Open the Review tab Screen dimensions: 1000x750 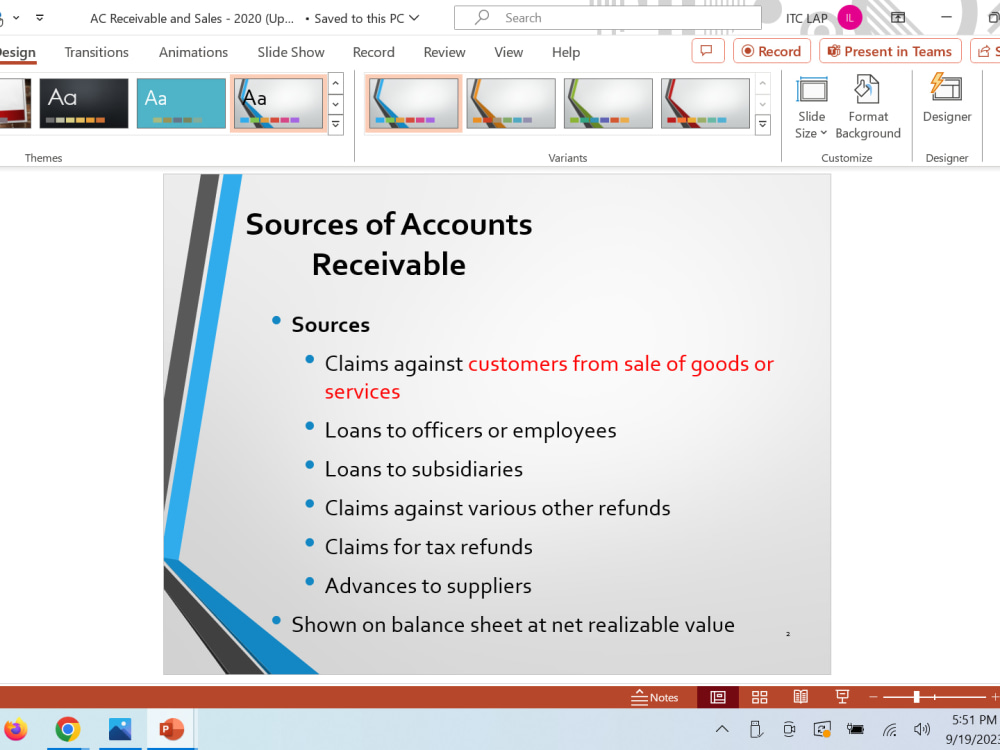[x=445, y=52]
